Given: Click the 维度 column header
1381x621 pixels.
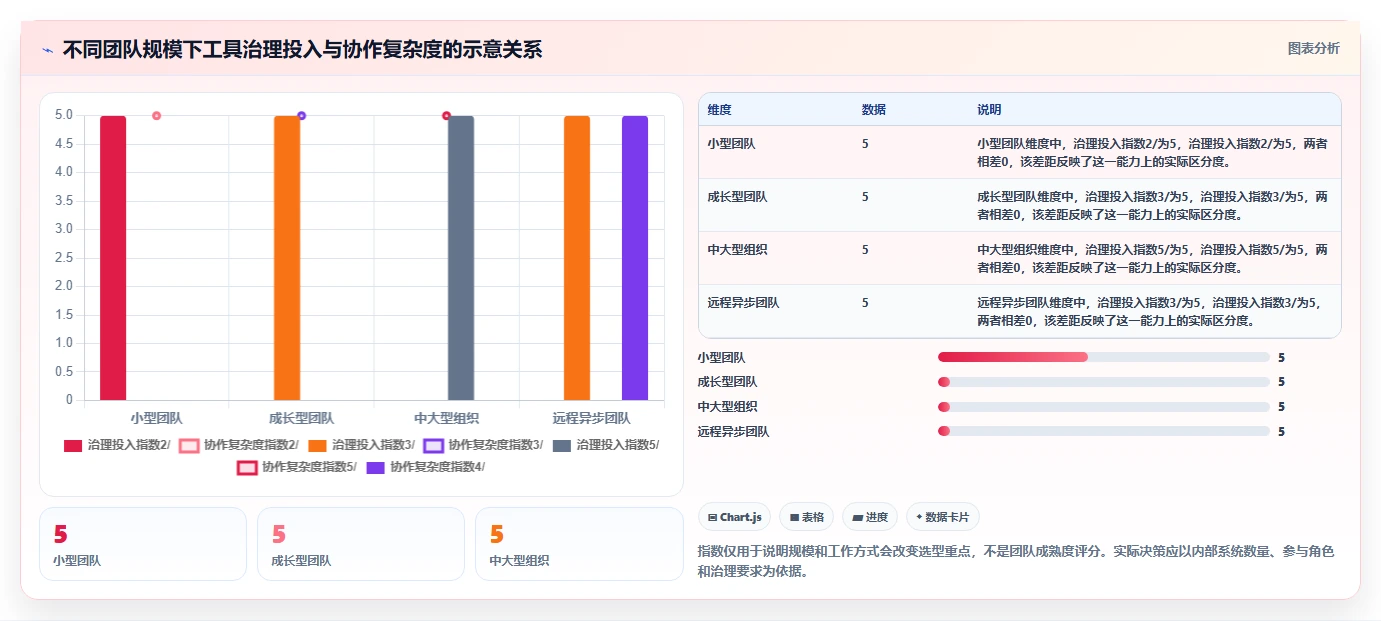Looking at the screenshot, I should [x=720, y=110].
